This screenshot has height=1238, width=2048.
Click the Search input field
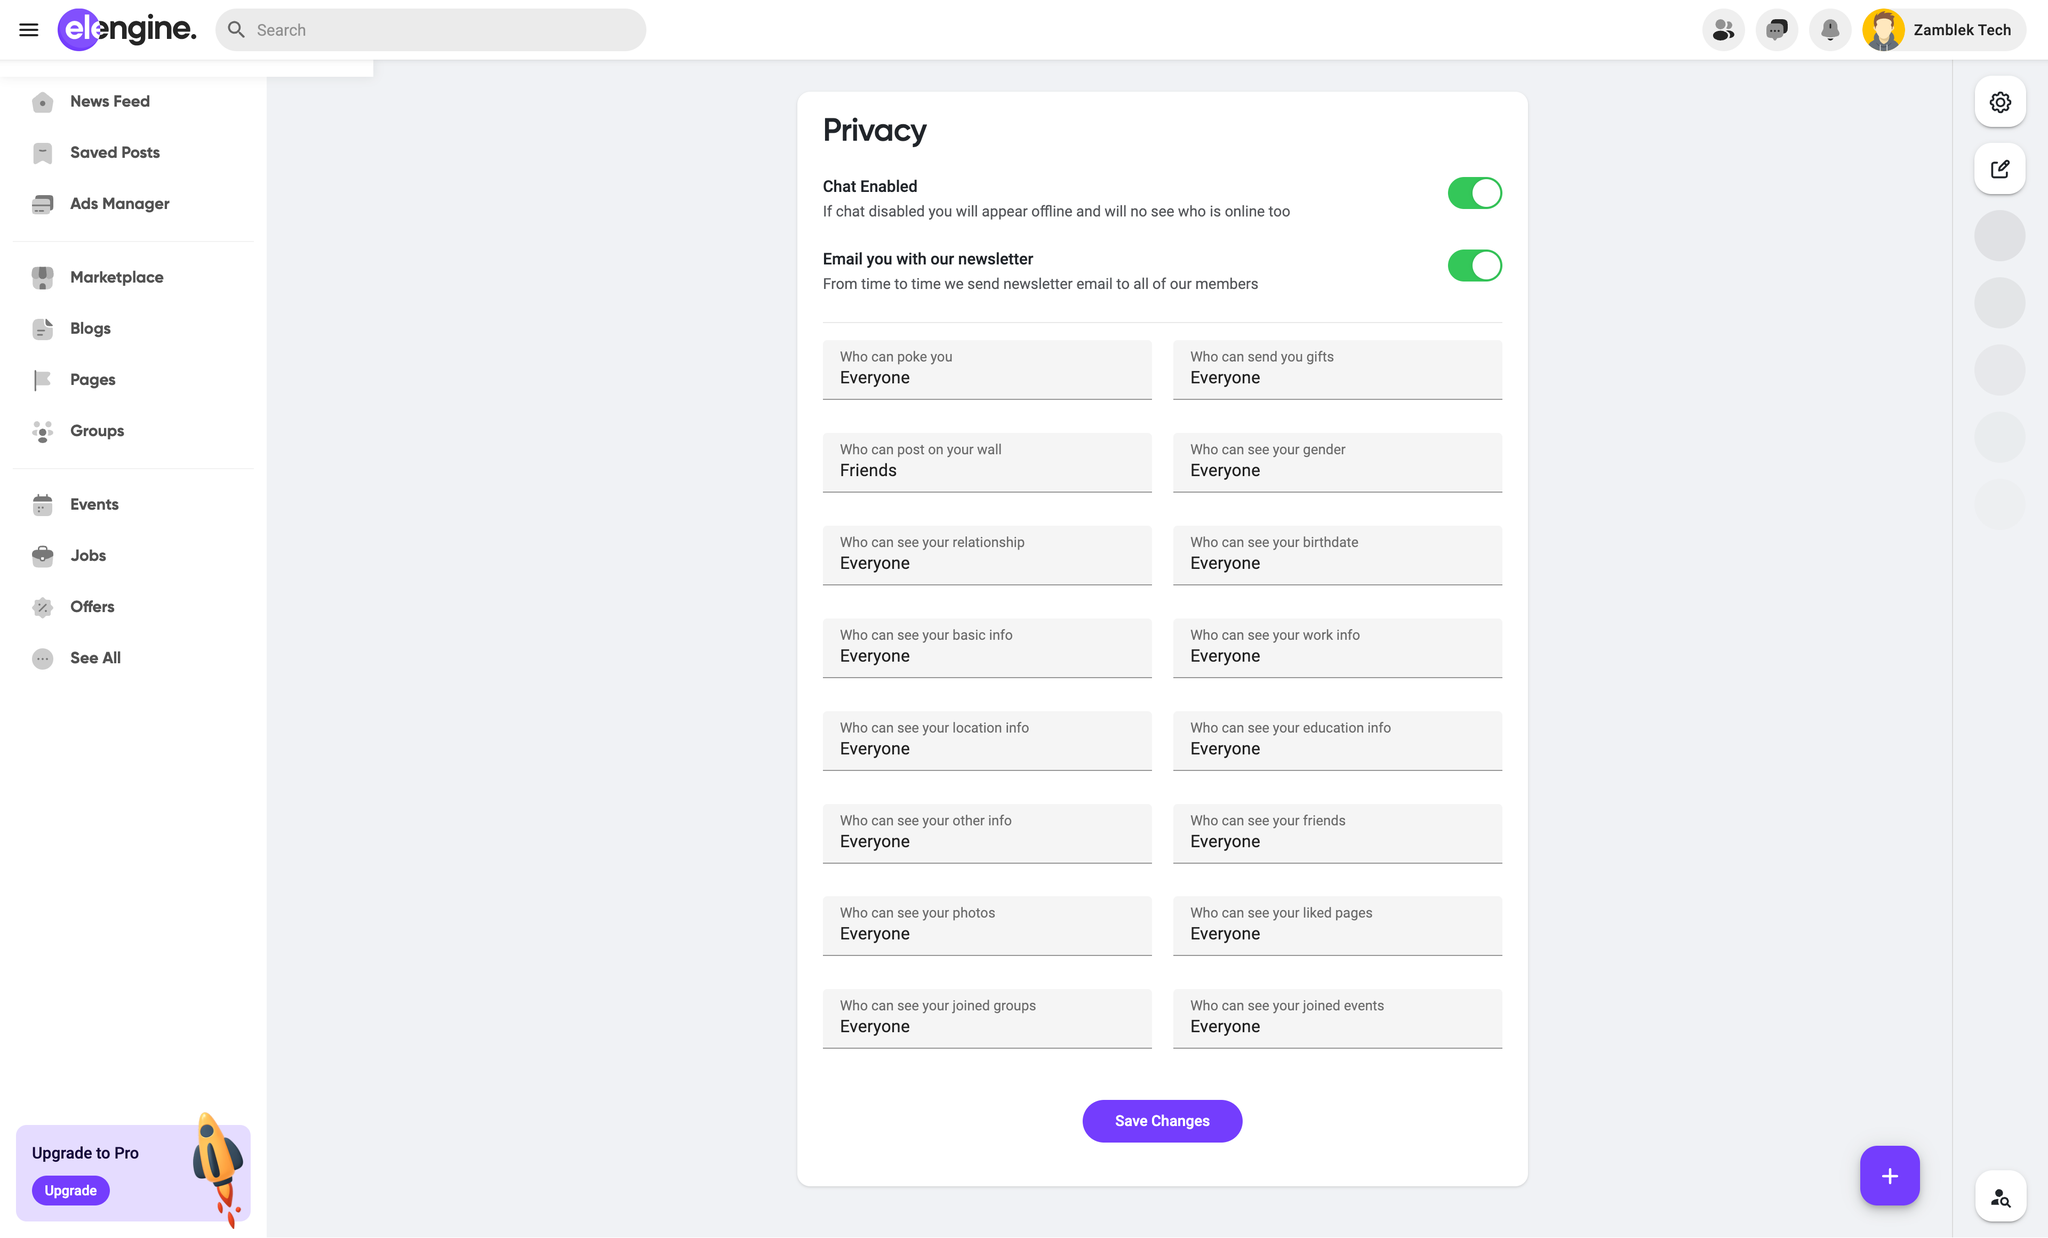[x=440, y=30]
